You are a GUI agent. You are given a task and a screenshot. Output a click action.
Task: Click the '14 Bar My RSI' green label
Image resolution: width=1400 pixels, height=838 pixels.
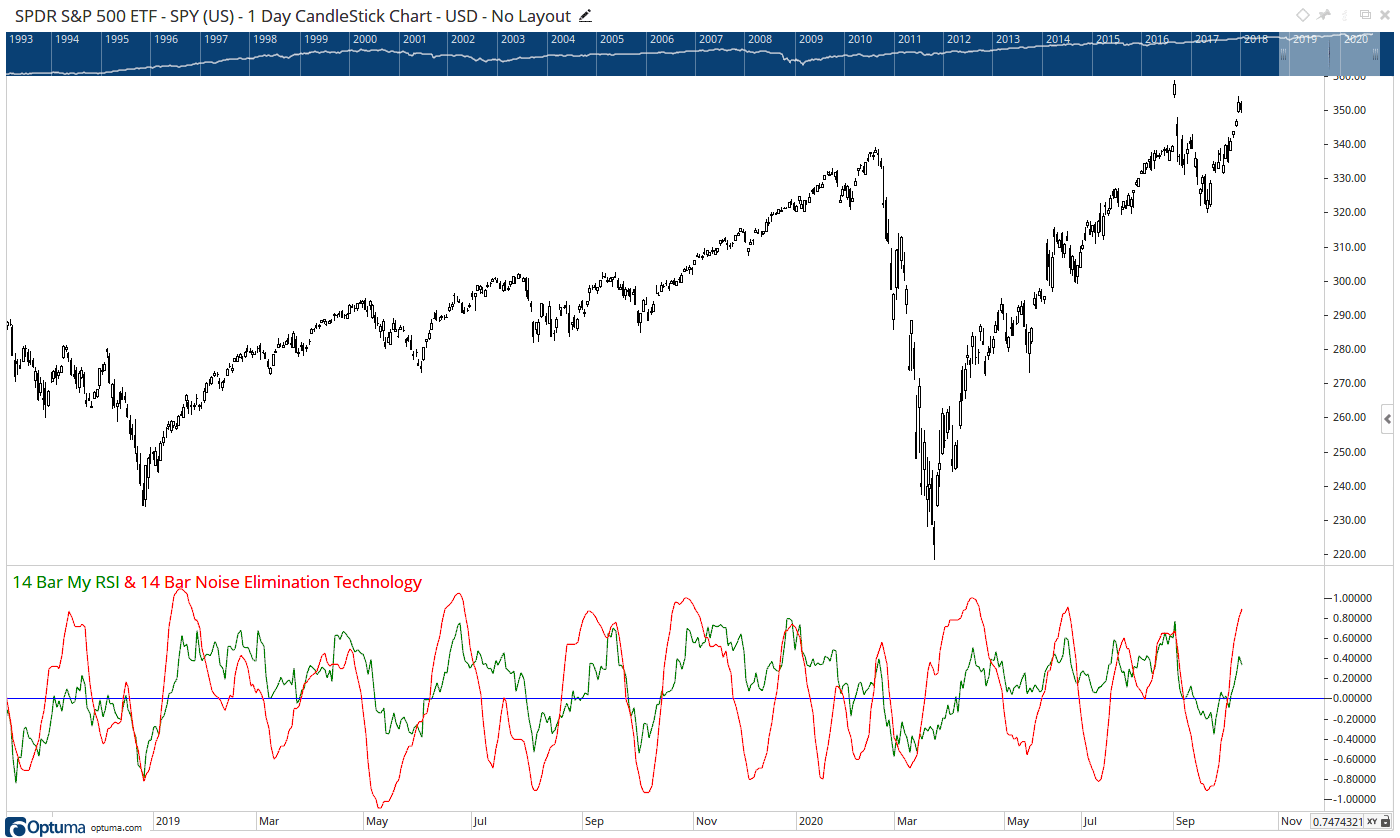65,582
